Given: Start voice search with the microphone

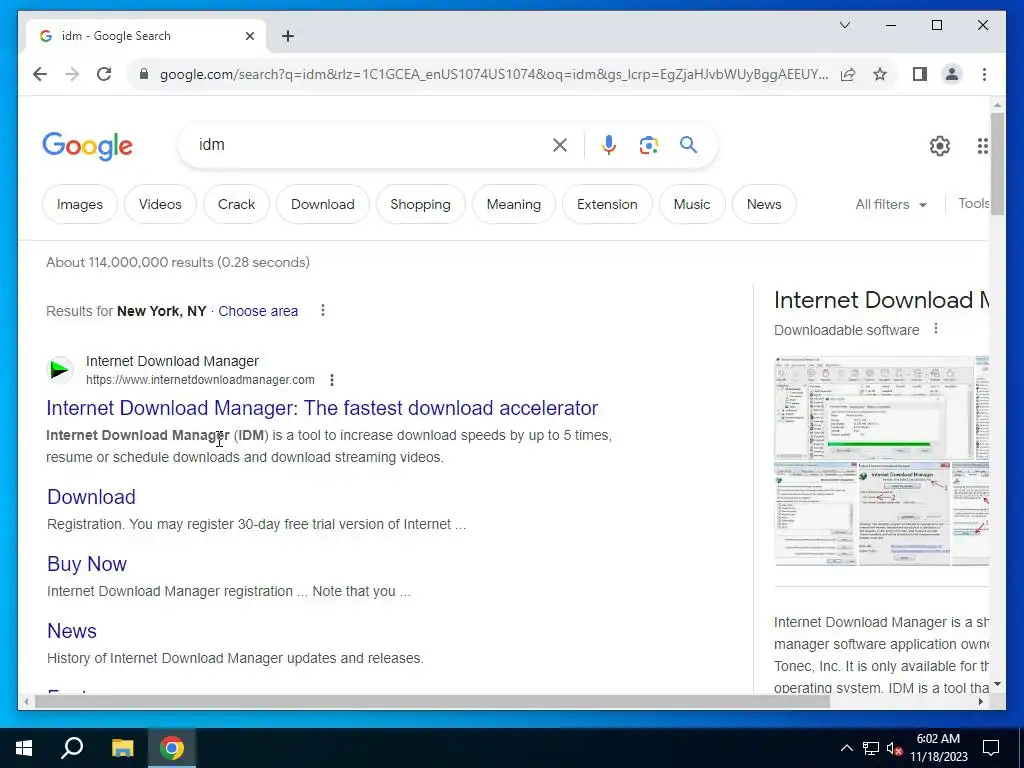Looking at the screenshot, I should (609, 145).
